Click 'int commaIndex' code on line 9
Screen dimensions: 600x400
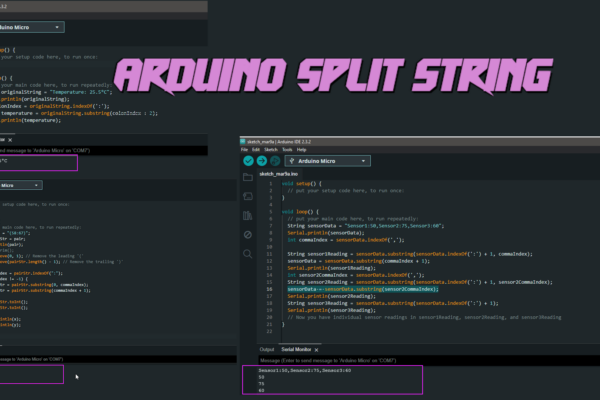click(346, 240)
